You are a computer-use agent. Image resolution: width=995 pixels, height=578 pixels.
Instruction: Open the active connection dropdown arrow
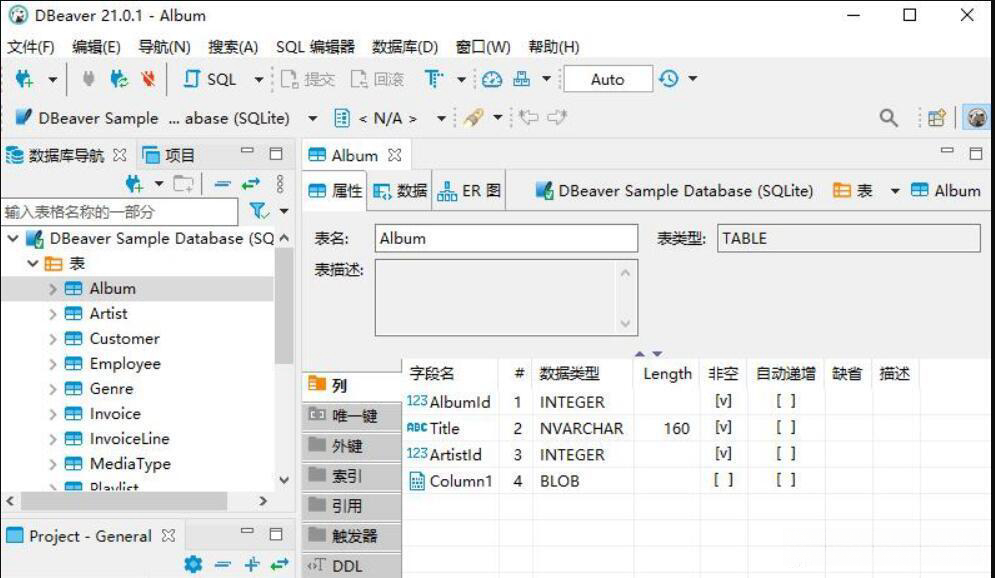pyautogui.click(x=312, y=118)
